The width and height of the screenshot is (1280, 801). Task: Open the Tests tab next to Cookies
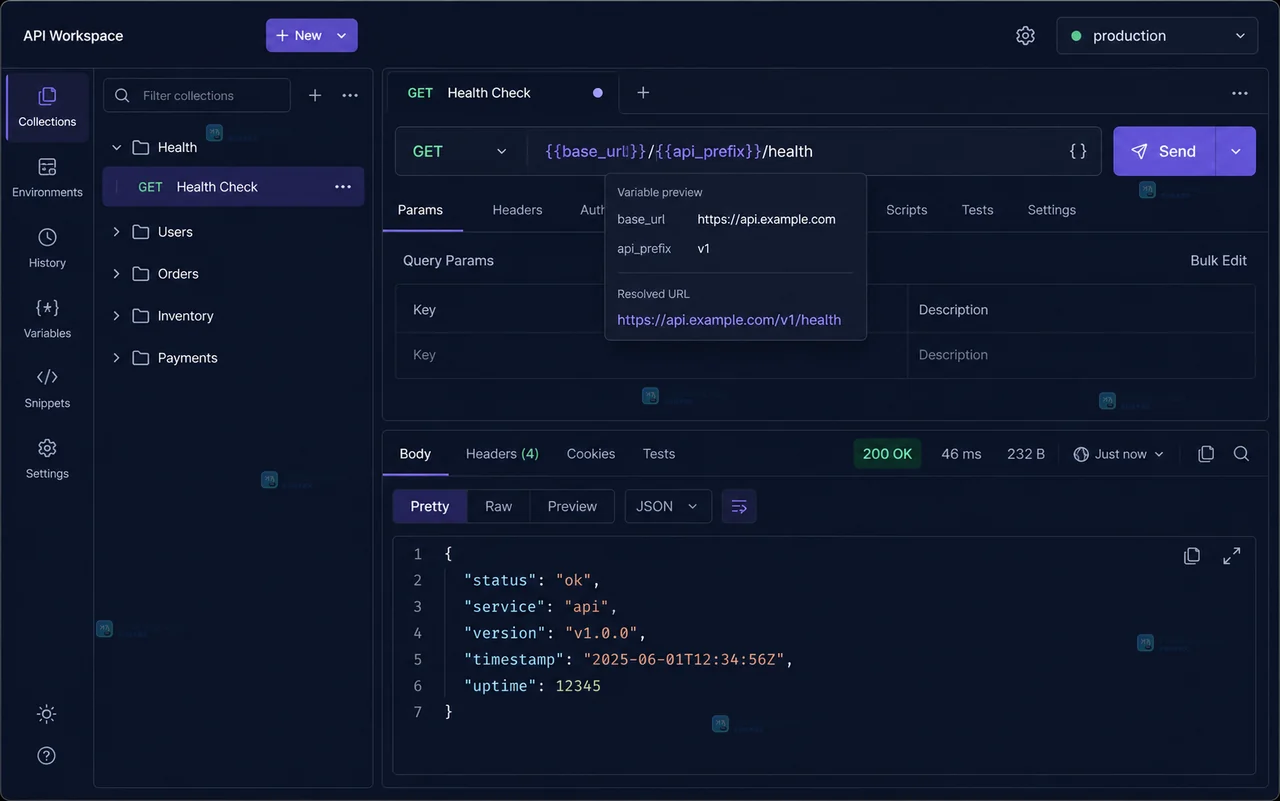click(659, 454)
